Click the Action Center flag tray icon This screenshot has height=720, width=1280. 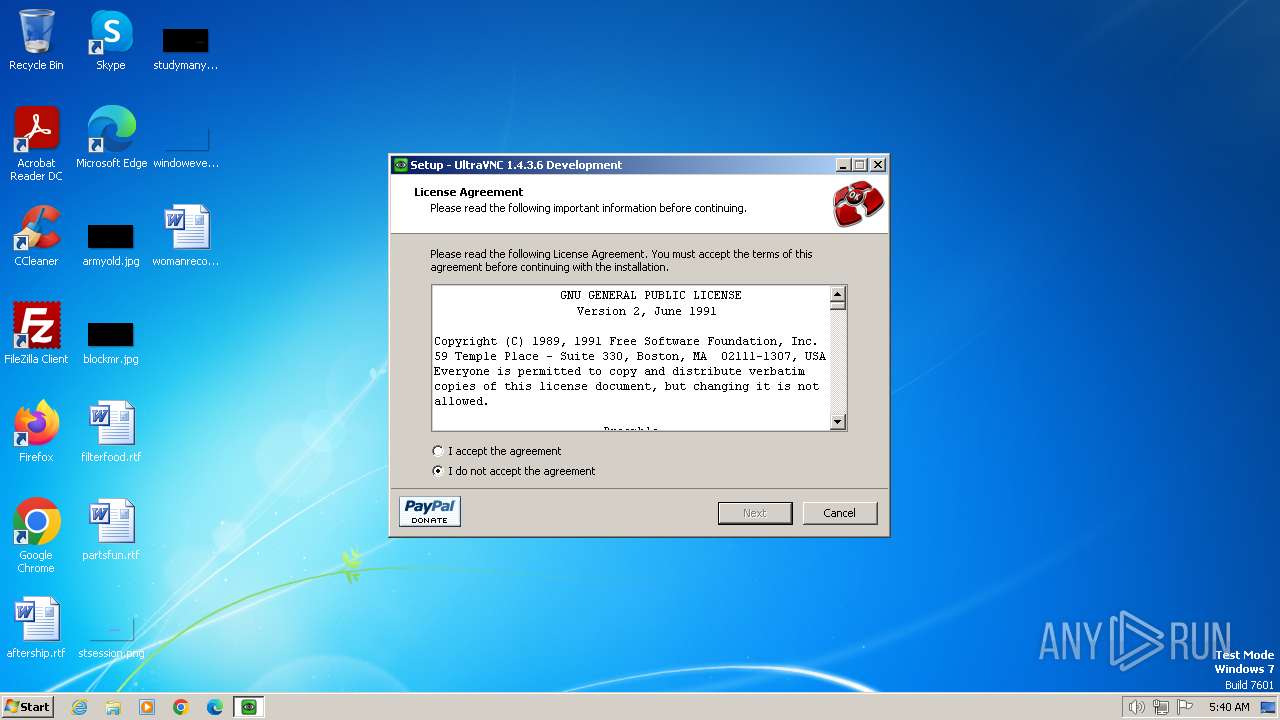coord(1185,707)
